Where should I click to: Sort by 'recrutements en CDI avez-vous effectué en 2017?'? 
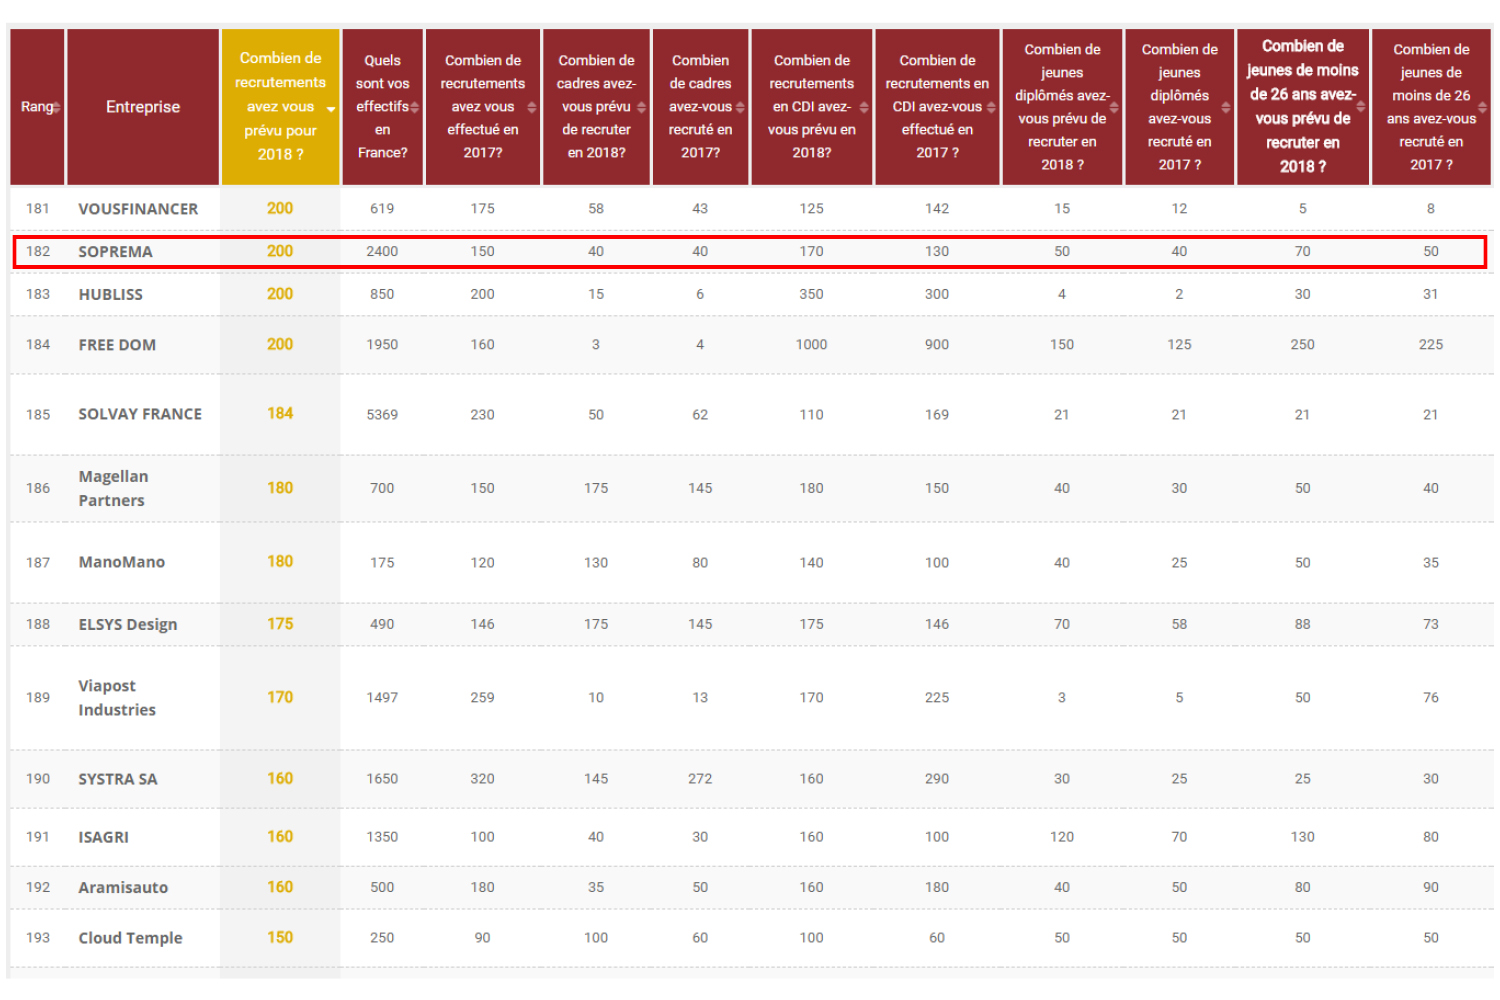point(937,107)
